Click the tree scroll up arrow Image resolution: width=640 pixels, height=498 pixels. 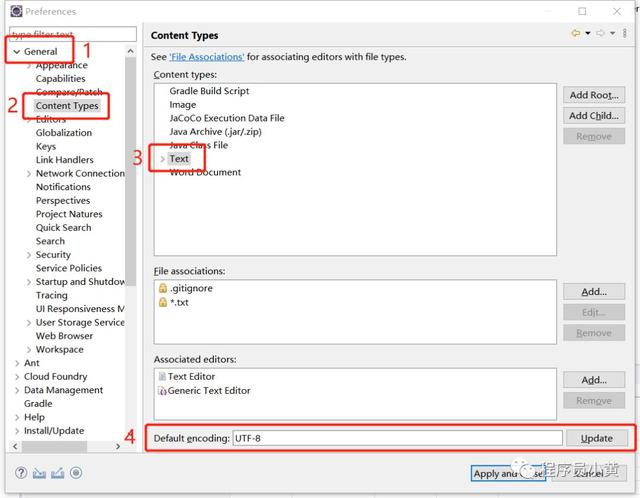coord(131,51)
